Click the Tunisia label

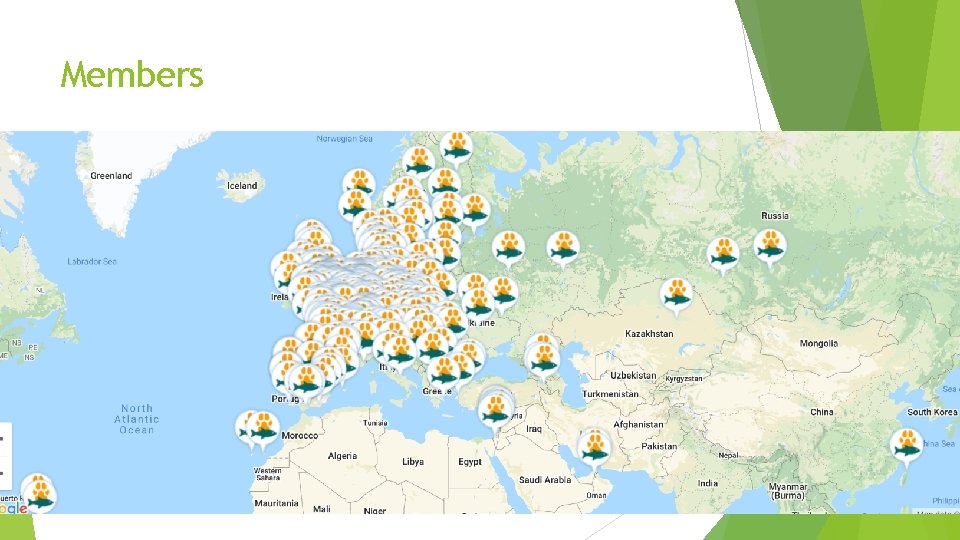pos(375,423)
